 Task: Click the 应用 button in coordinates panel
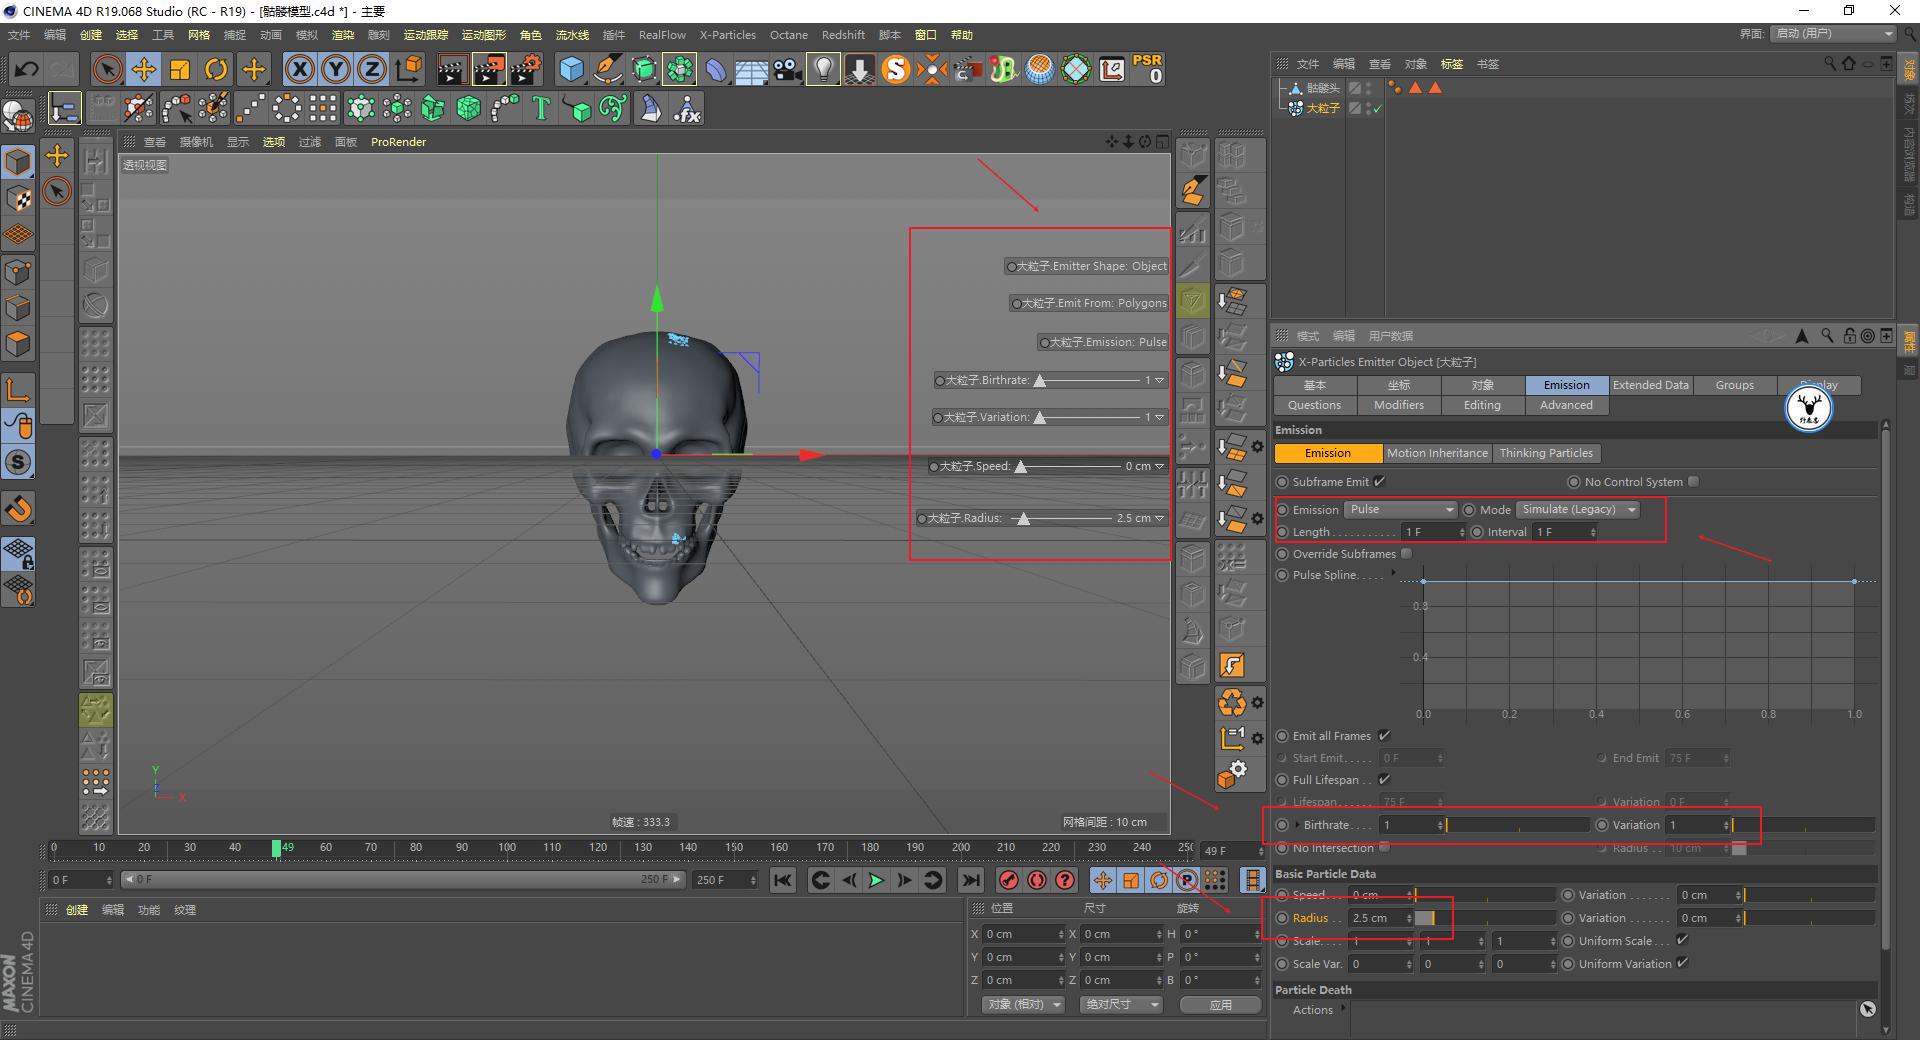1220,1004
